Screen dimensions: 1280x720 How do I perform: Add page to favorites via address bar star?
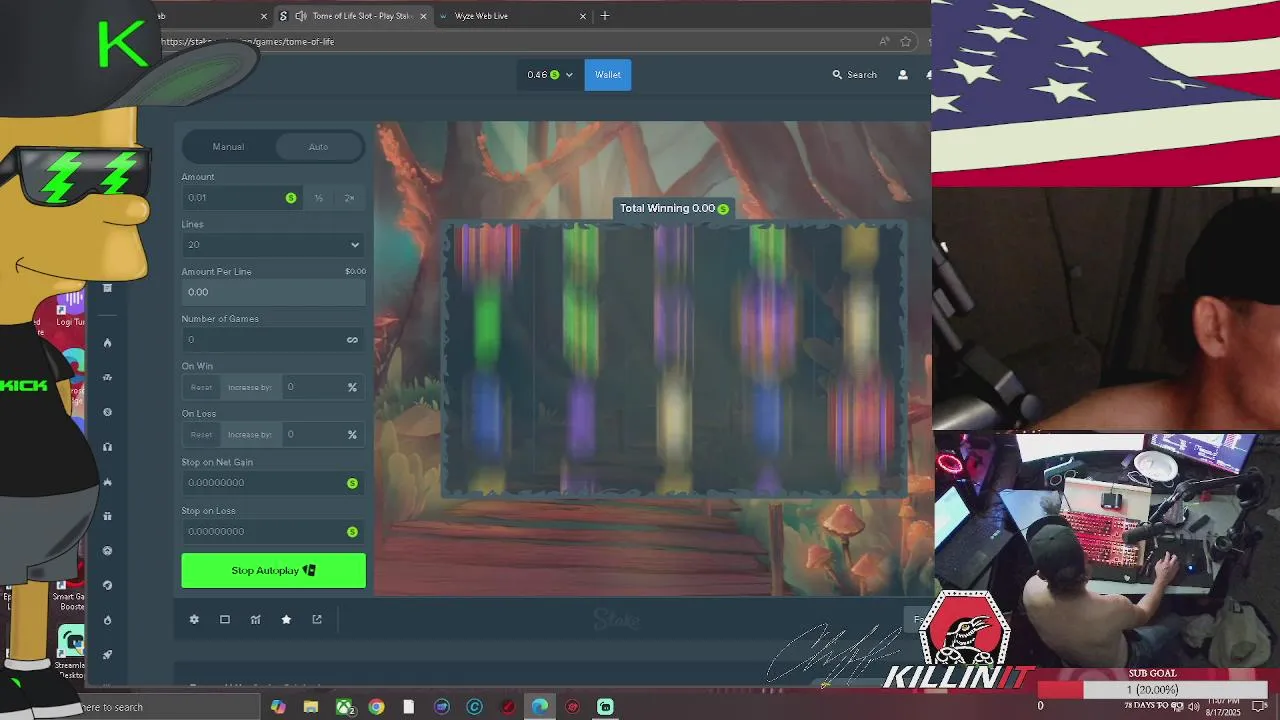(906, 42)
